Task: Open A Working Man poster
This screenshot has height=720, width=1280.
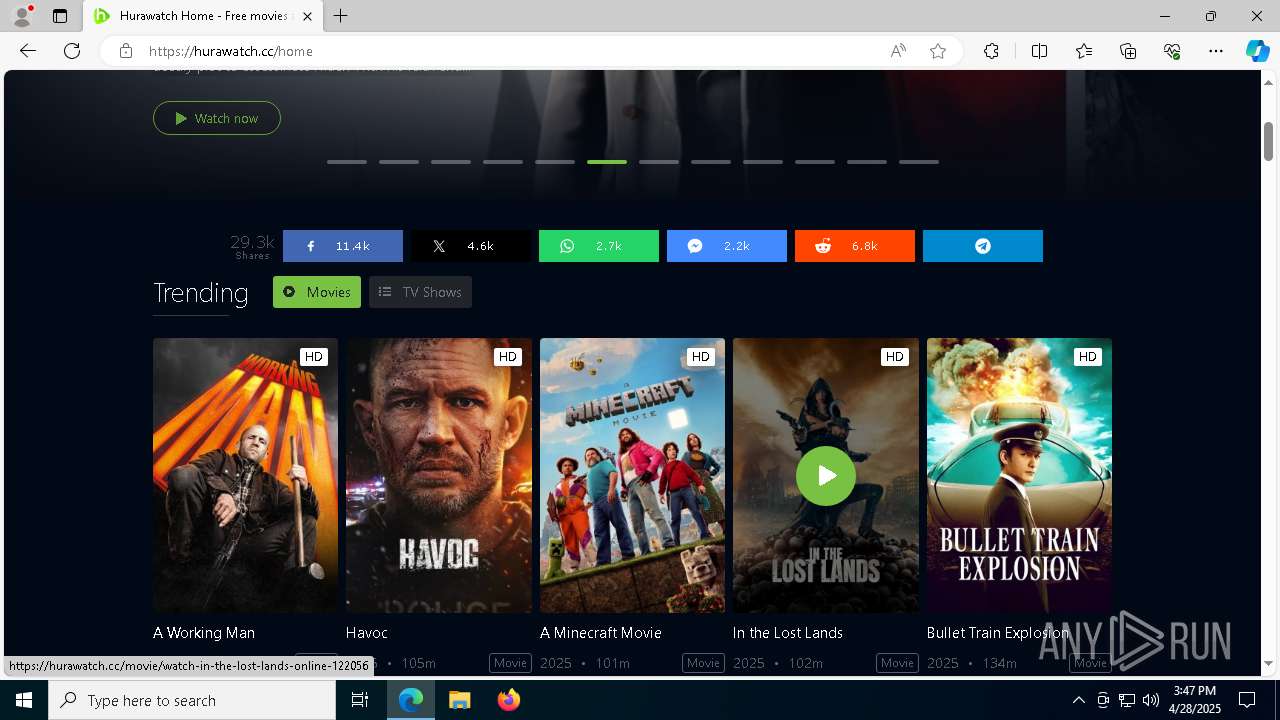Action: tap(245, 475)
